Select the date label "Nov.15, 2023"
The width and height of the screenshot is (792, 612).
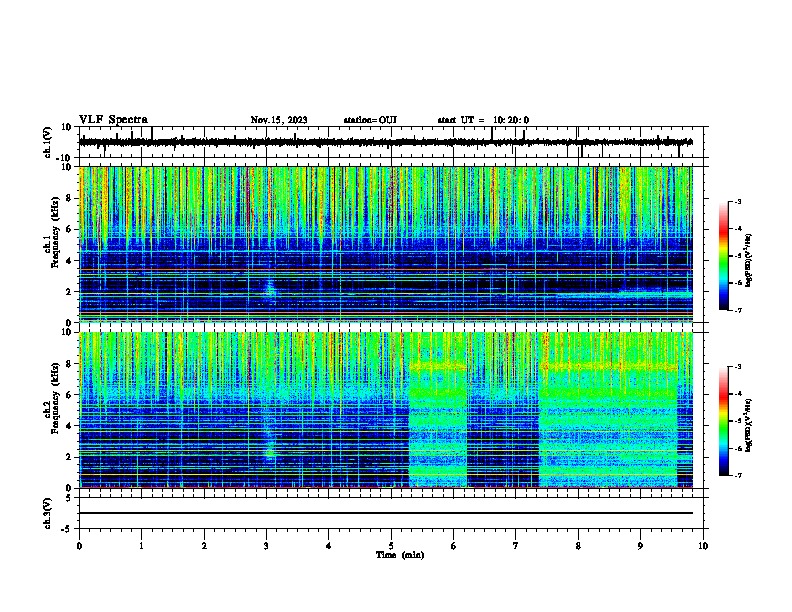[x=279, y=120]
